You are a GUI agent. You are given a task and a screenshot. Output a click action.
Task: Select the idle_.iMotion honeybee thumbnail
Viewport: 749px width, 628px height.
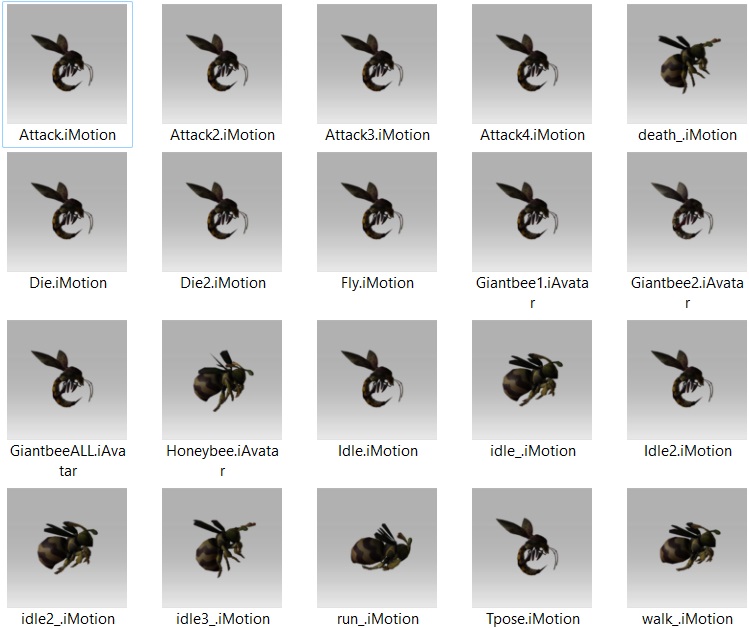coord(532,380)
